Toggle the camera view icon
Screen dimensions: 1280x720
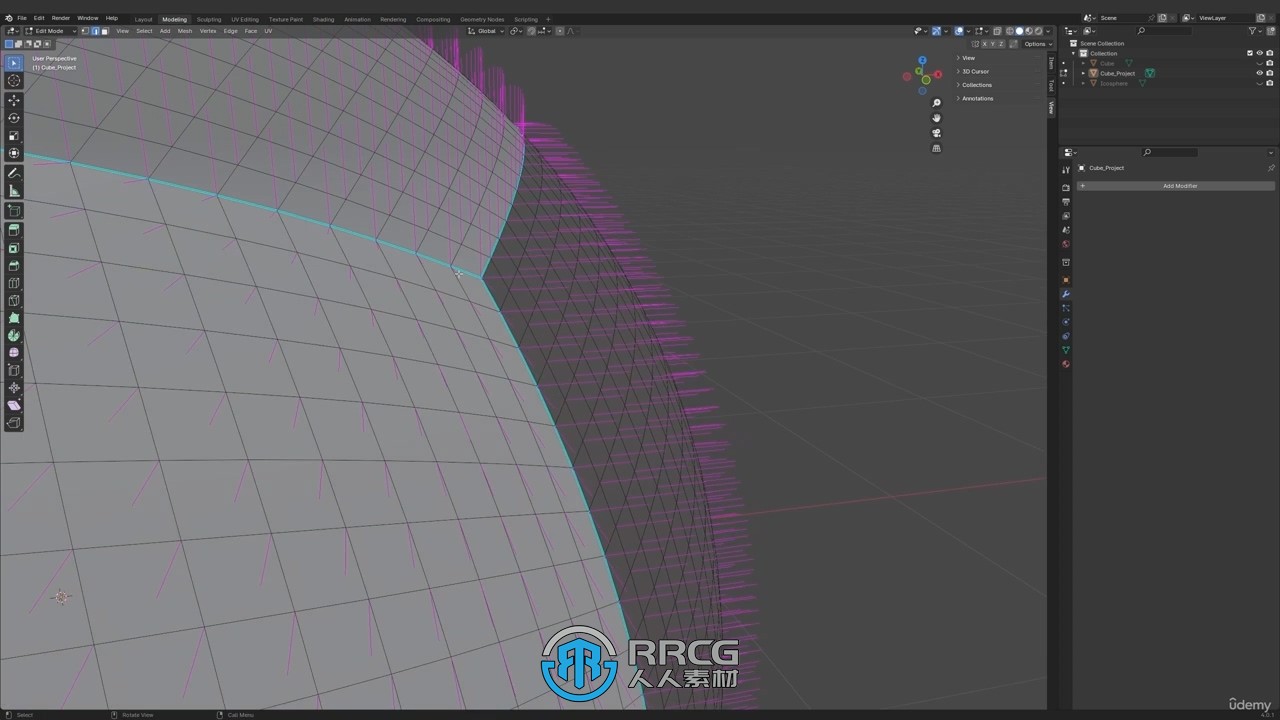936,133
